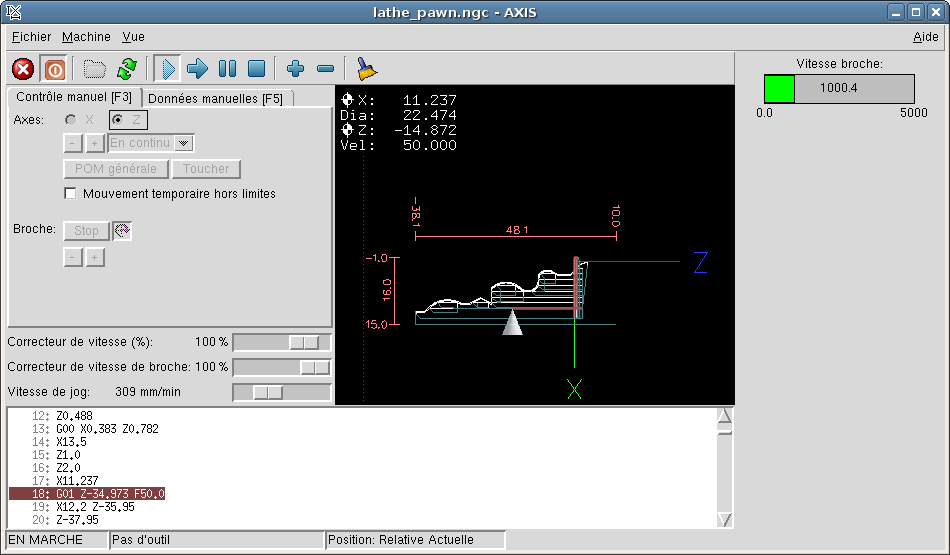
Task: Open the Fichier menu
Action: (31, 37)
